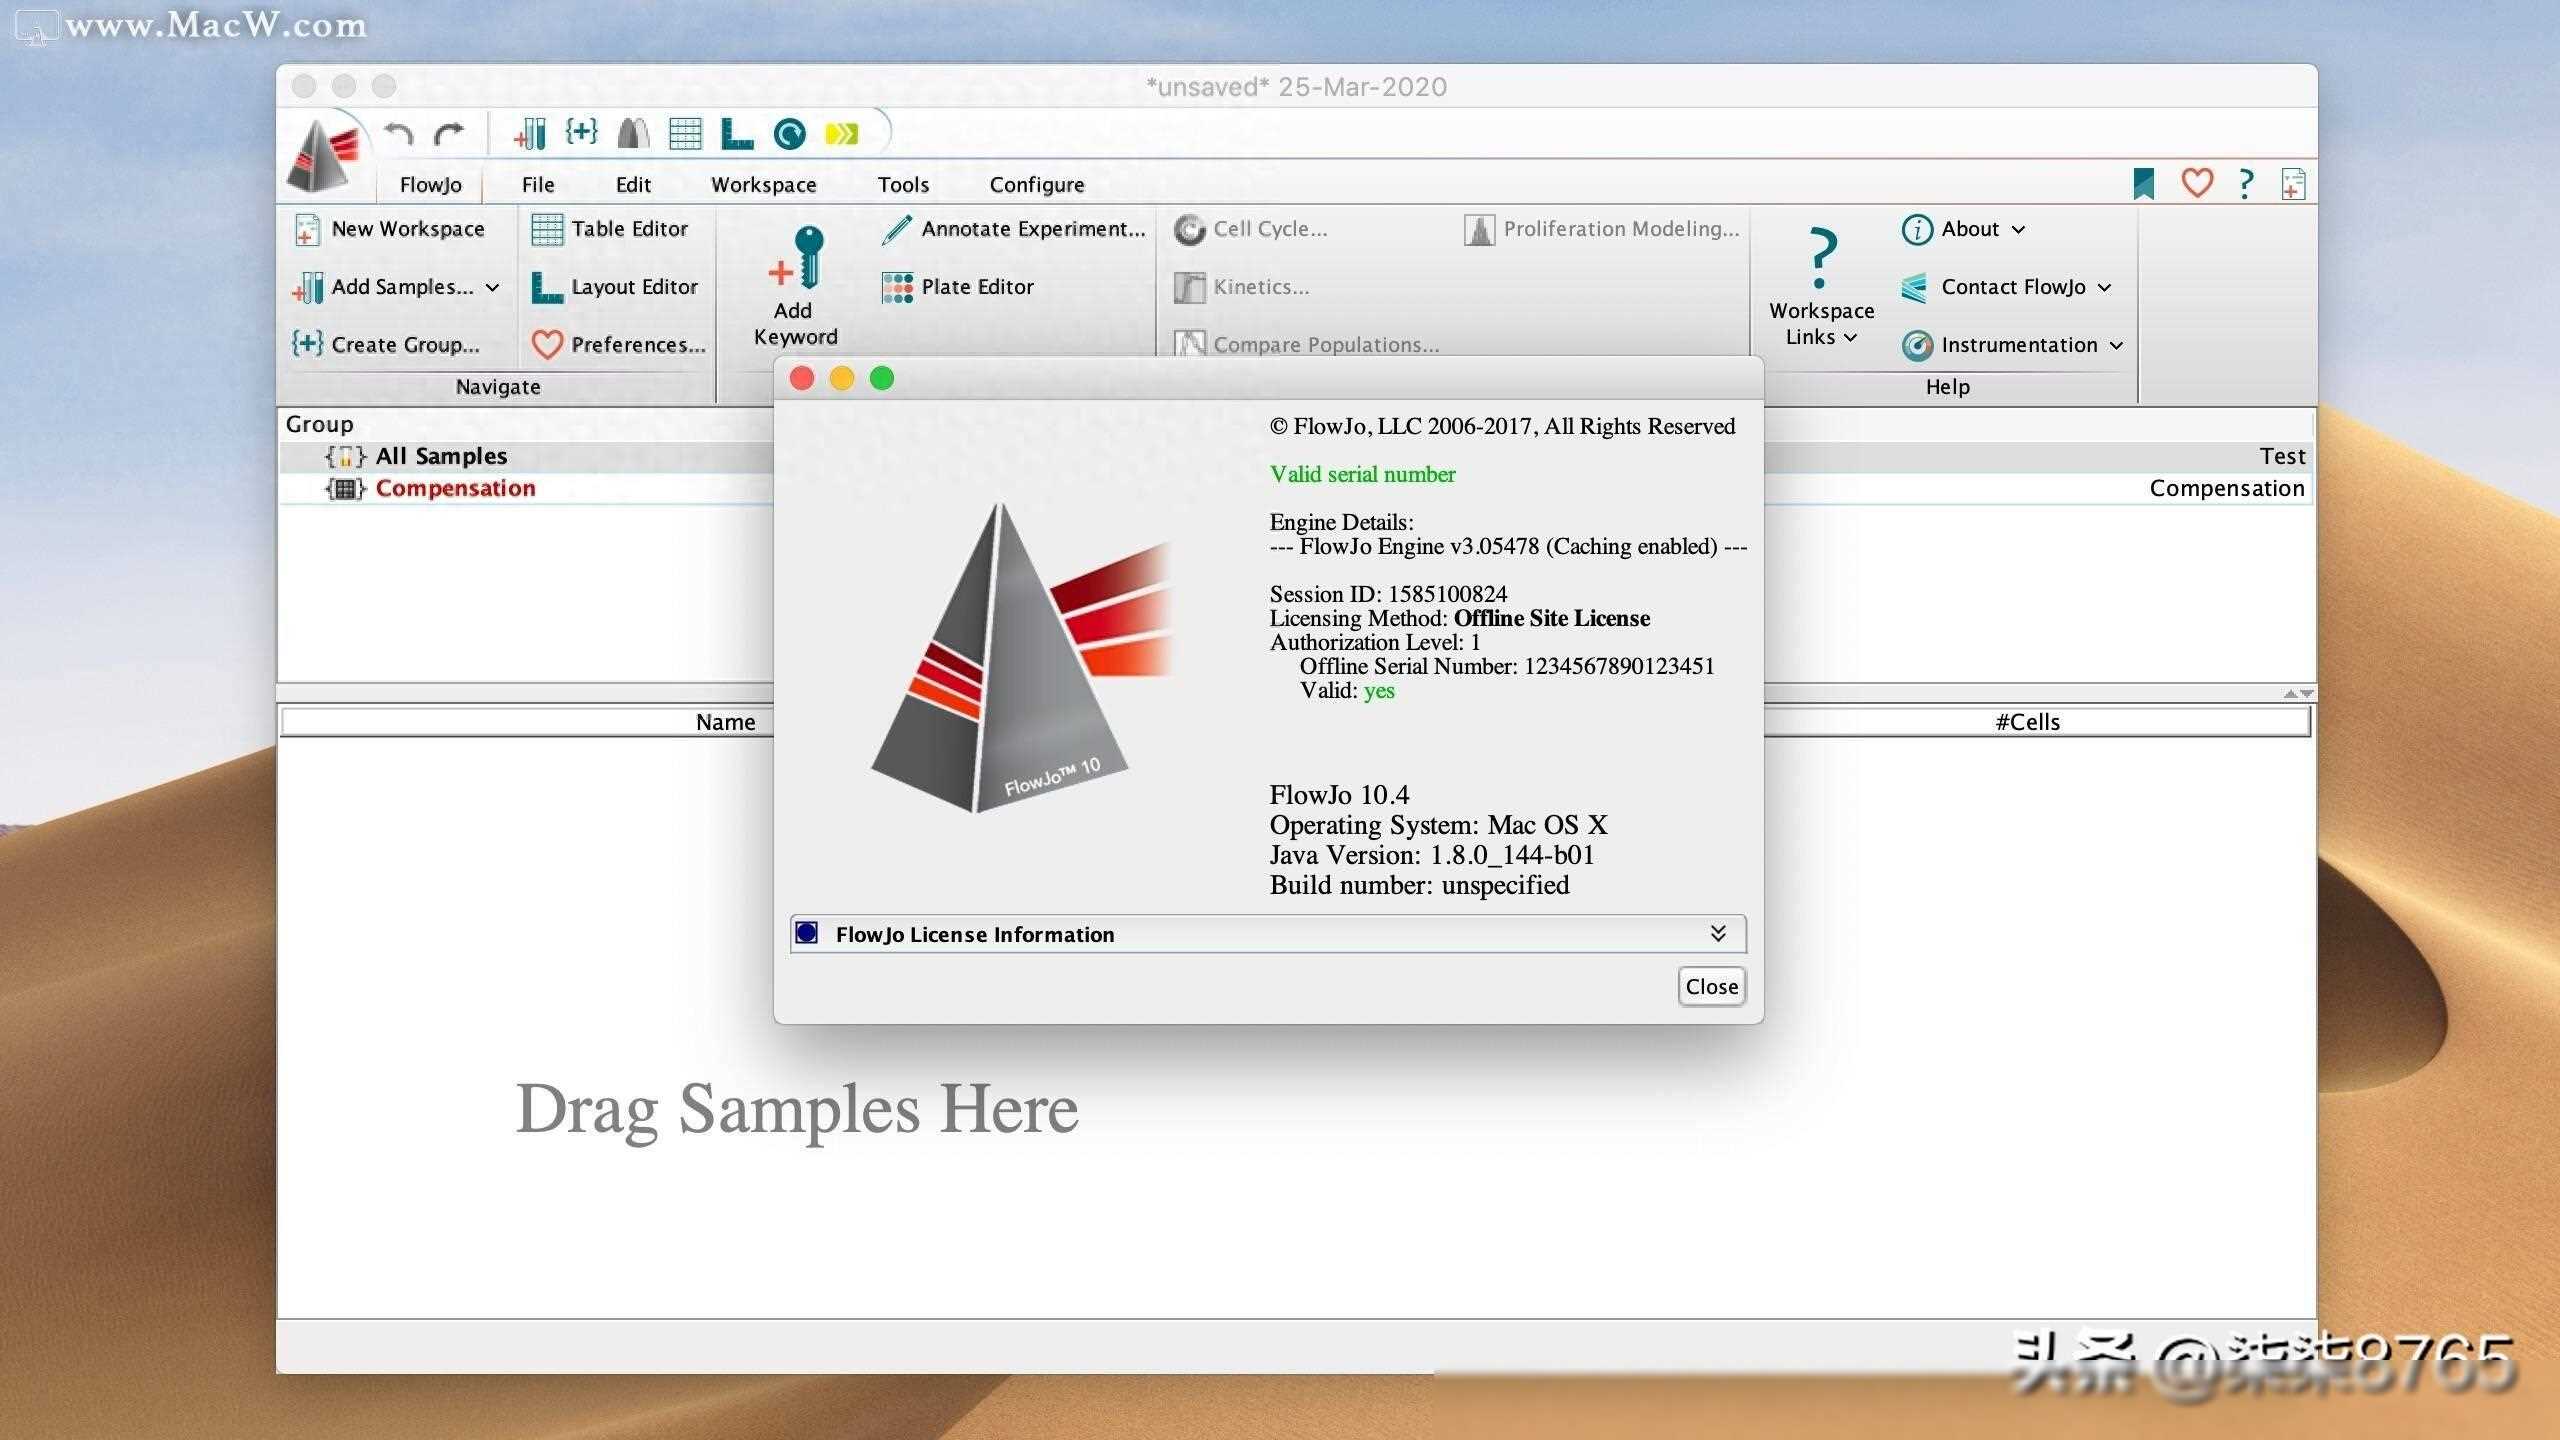The width and height of the screenshot is (2560, 1440).
Task: Click the Name column header
Action: point(726,722)
